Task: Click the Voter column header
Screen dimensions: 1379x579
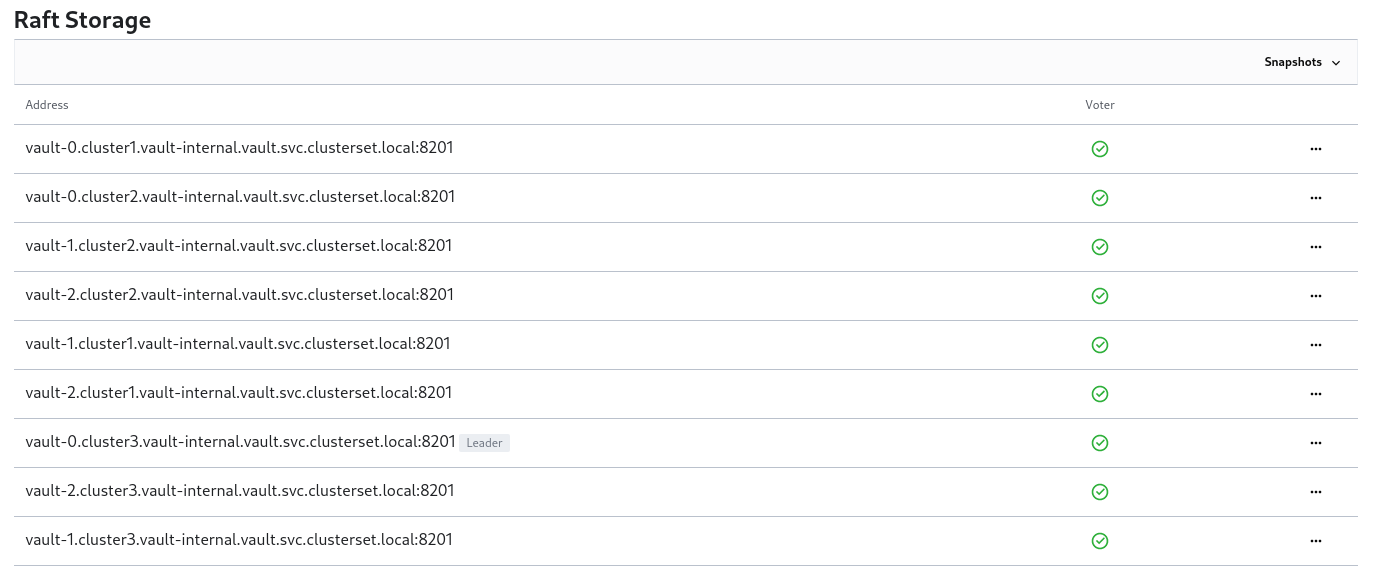Action: coord(1099,105)
